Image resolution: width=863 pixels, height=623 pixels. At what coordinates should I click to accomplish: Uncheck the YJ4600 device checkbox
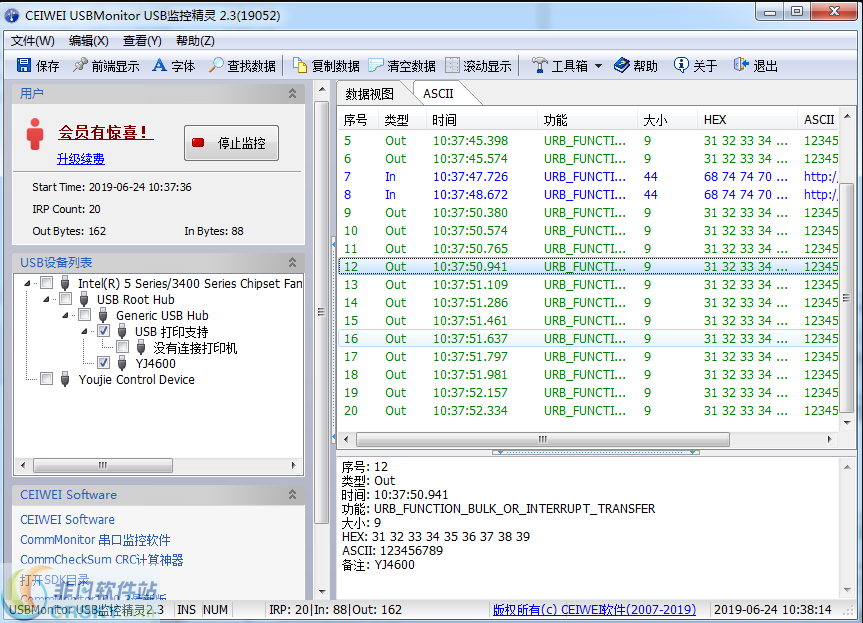[105, 363]
